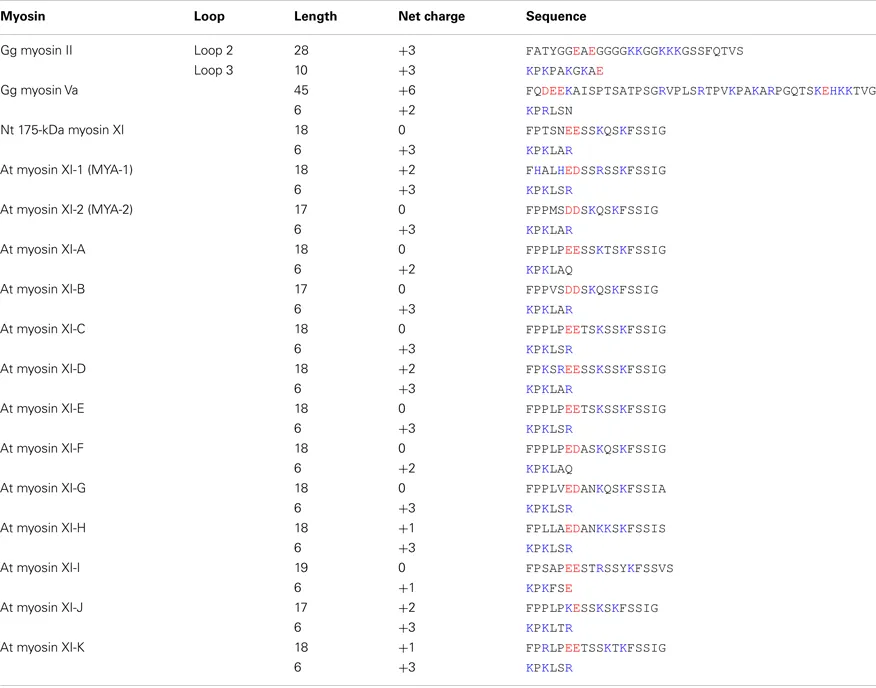Select sequence KPKPAKGKAE
The width and height of the screenshot is (876, 688).
[564, 71]
